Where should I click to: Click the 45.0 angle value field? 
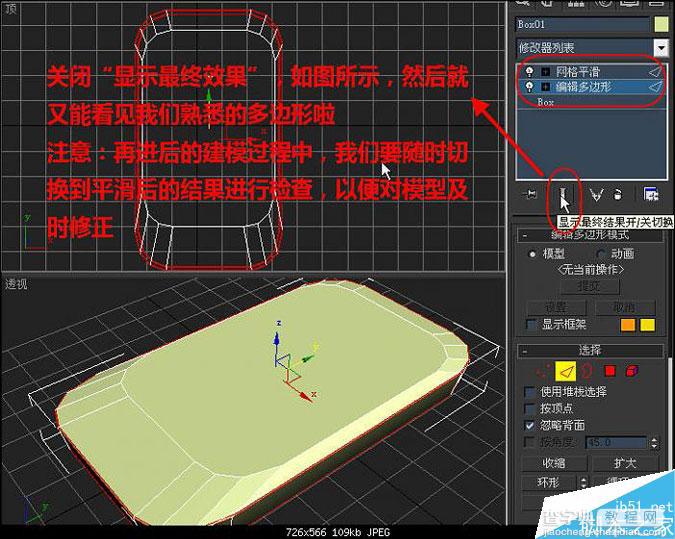click(616, 443)
